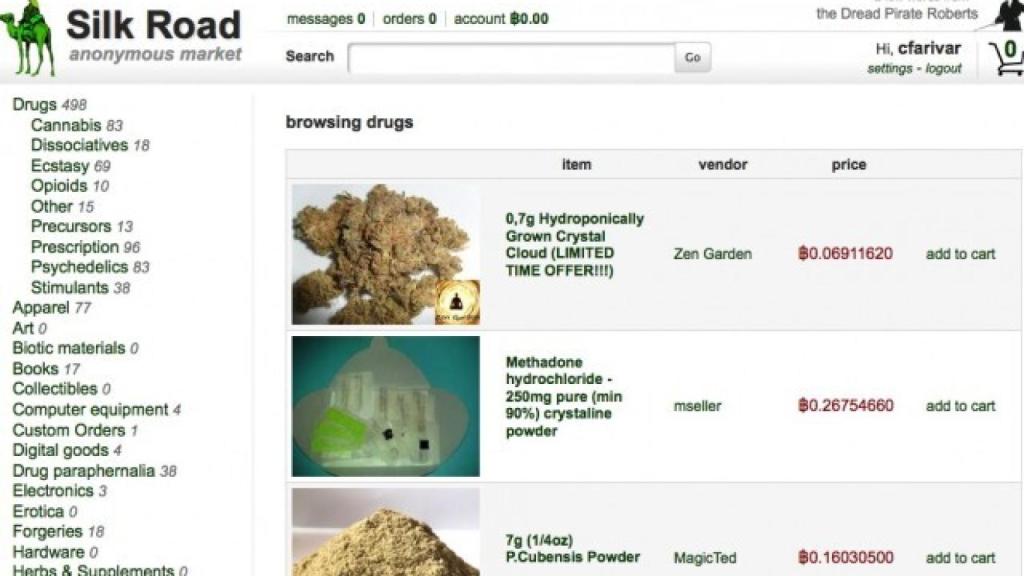This screenshot has height=576, width=1024.
Task: Open account settings link
Action: (x=889, y=69)
